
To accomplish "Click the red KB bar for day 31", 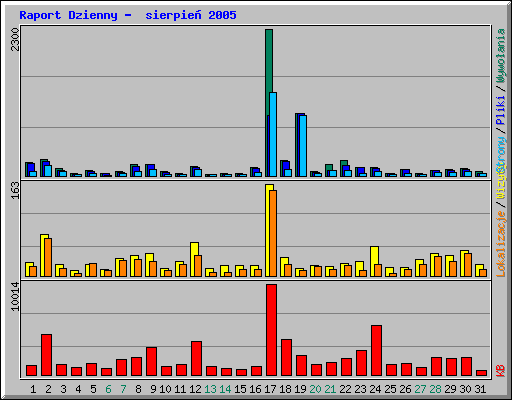I will pos(481,373).
